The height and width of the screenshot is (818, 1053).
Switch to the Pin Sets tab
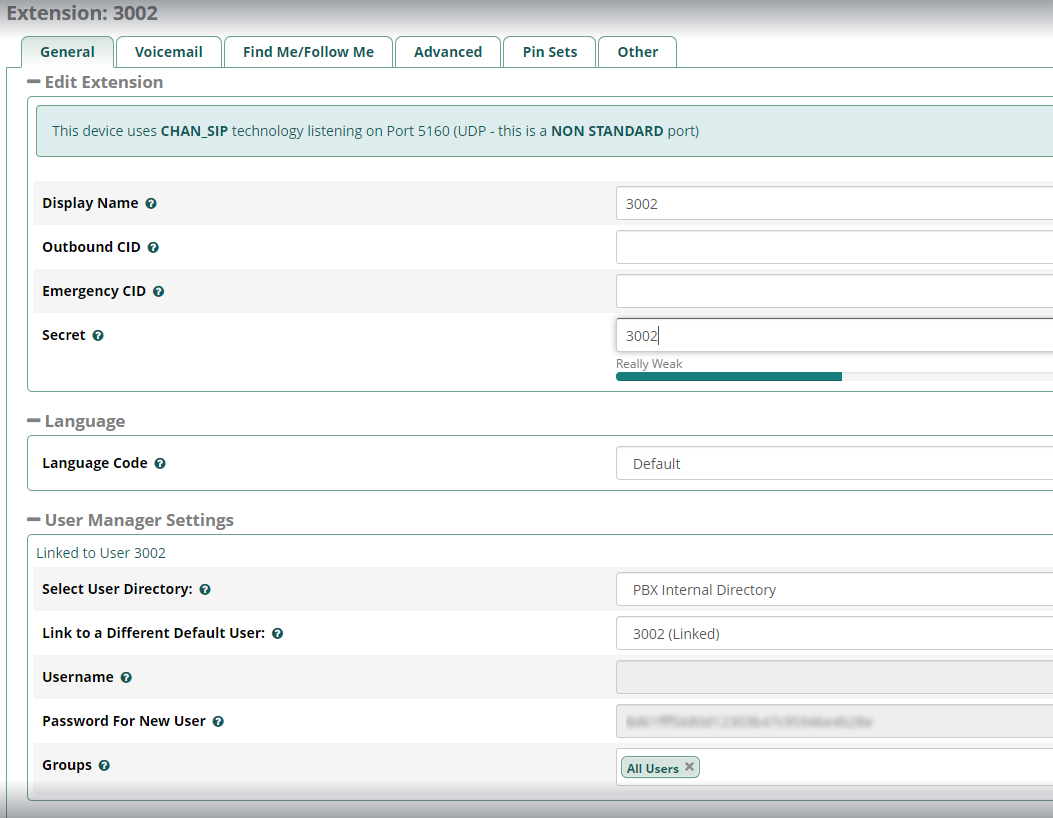550,52
